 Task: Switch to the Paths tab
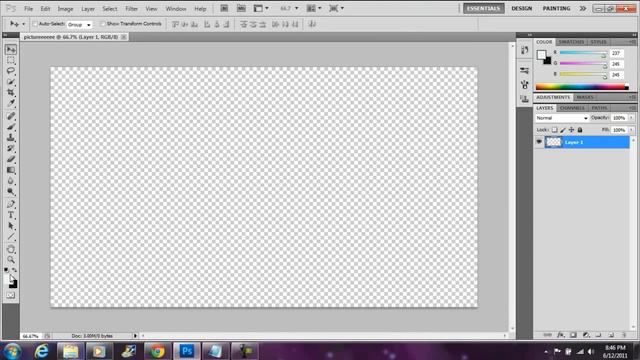[600, 108]
